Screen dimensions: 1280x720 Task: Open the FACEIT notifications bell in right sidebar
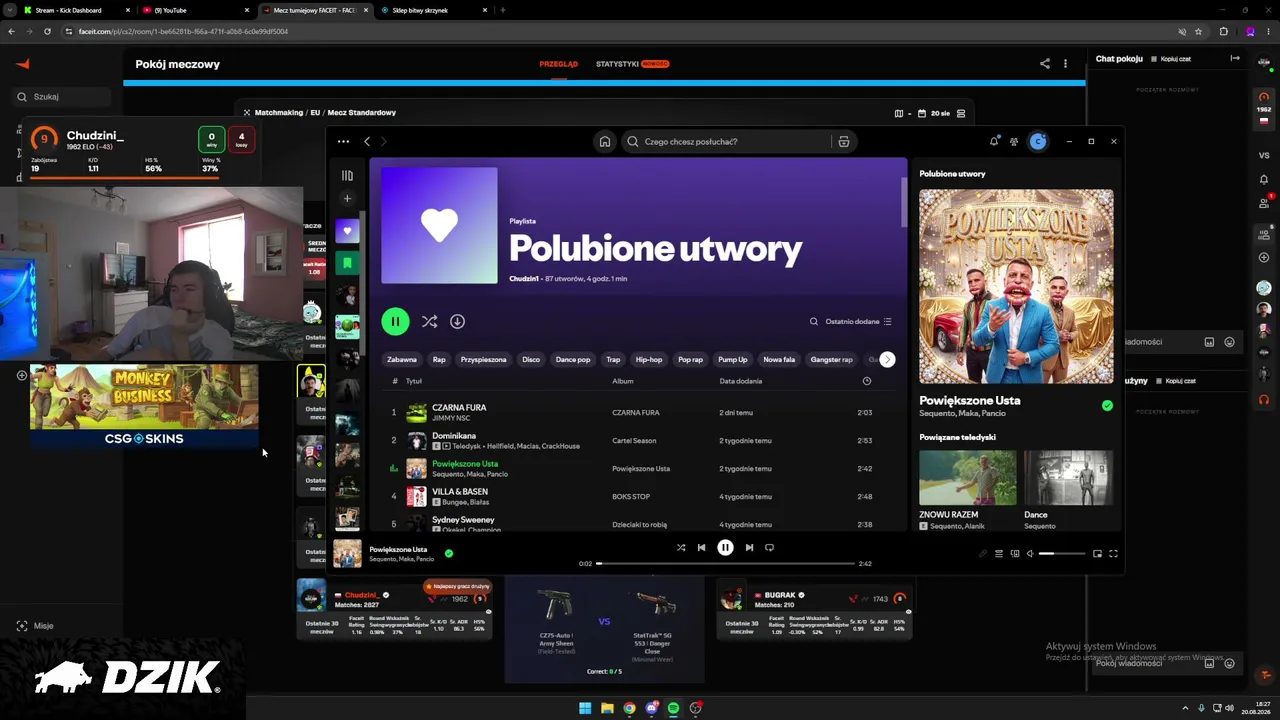[1264, 180]
